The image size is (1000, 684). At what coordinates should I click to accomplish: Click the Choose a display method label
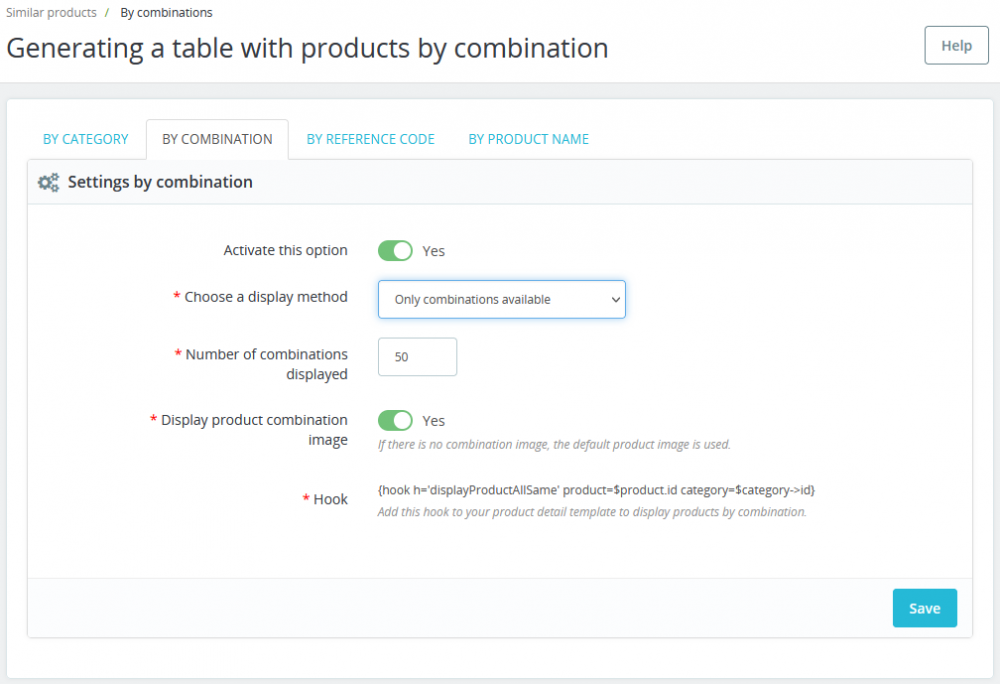266,297
